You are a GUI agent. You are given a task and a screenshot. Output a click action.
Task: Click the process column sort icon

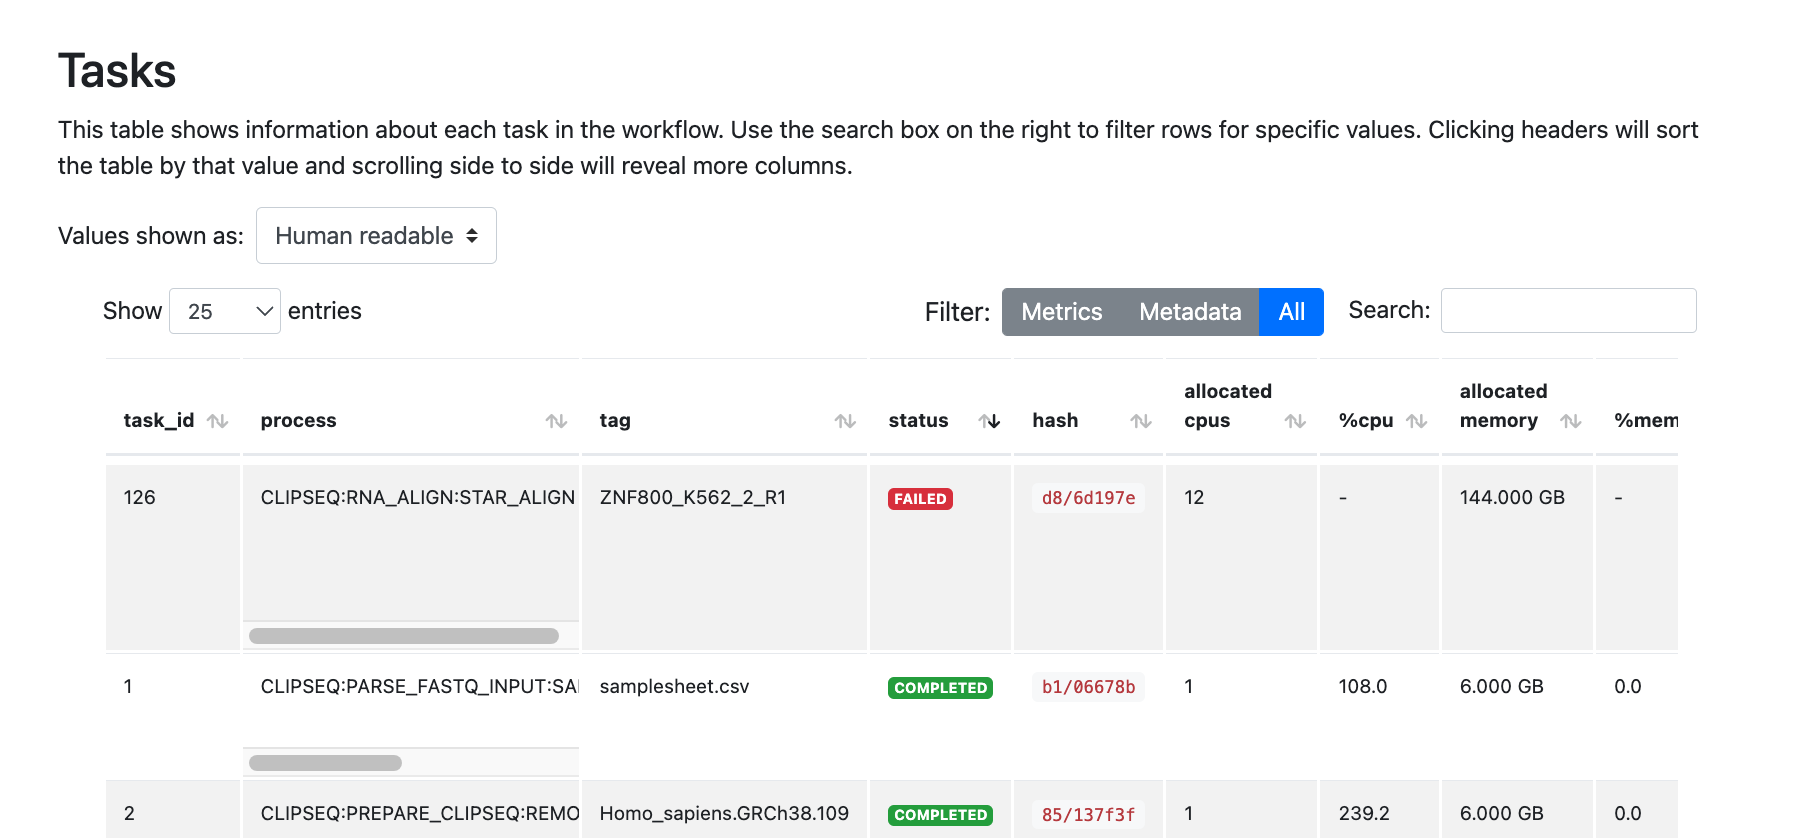click(x=556, y=421)
